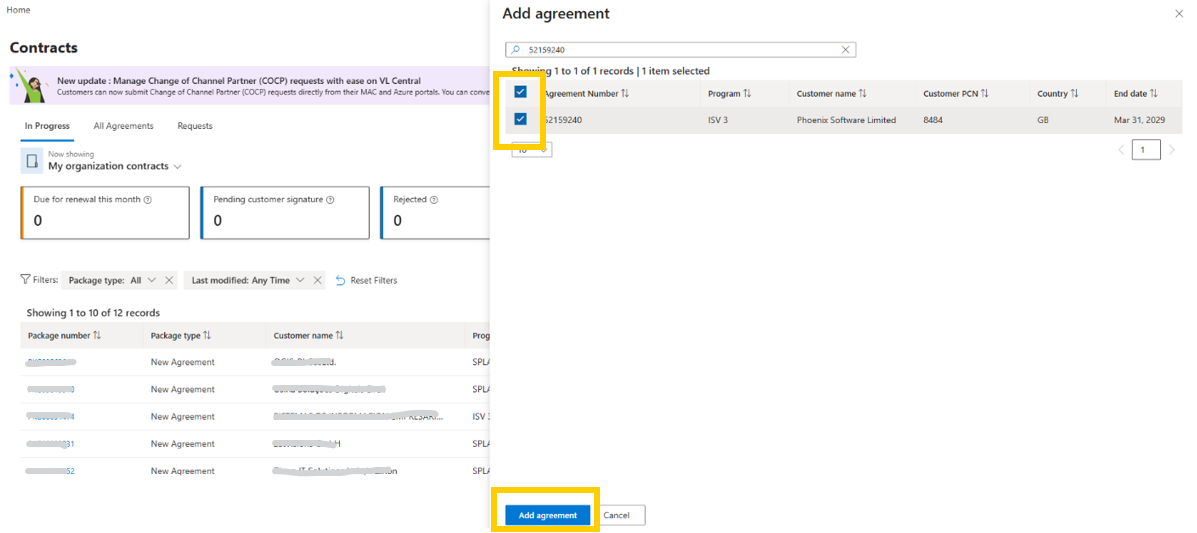Click the New update COCP announcement banner
1197x533 pixels.
(249, 86)
